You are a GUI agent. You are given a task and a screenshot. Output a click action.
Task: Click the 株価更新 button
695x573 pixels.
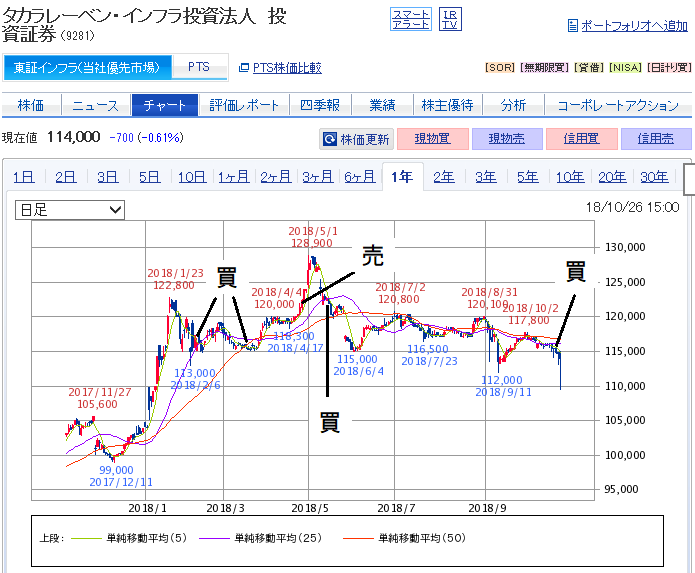click(356, 140)
